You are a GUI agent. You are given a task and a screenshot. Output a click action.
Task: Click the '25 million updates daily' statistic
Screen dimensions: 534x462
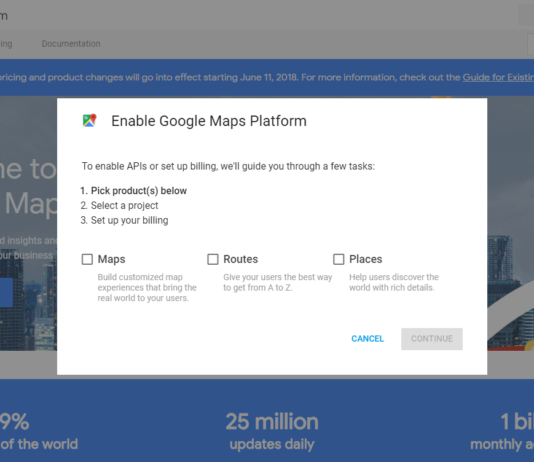(272, 432)
